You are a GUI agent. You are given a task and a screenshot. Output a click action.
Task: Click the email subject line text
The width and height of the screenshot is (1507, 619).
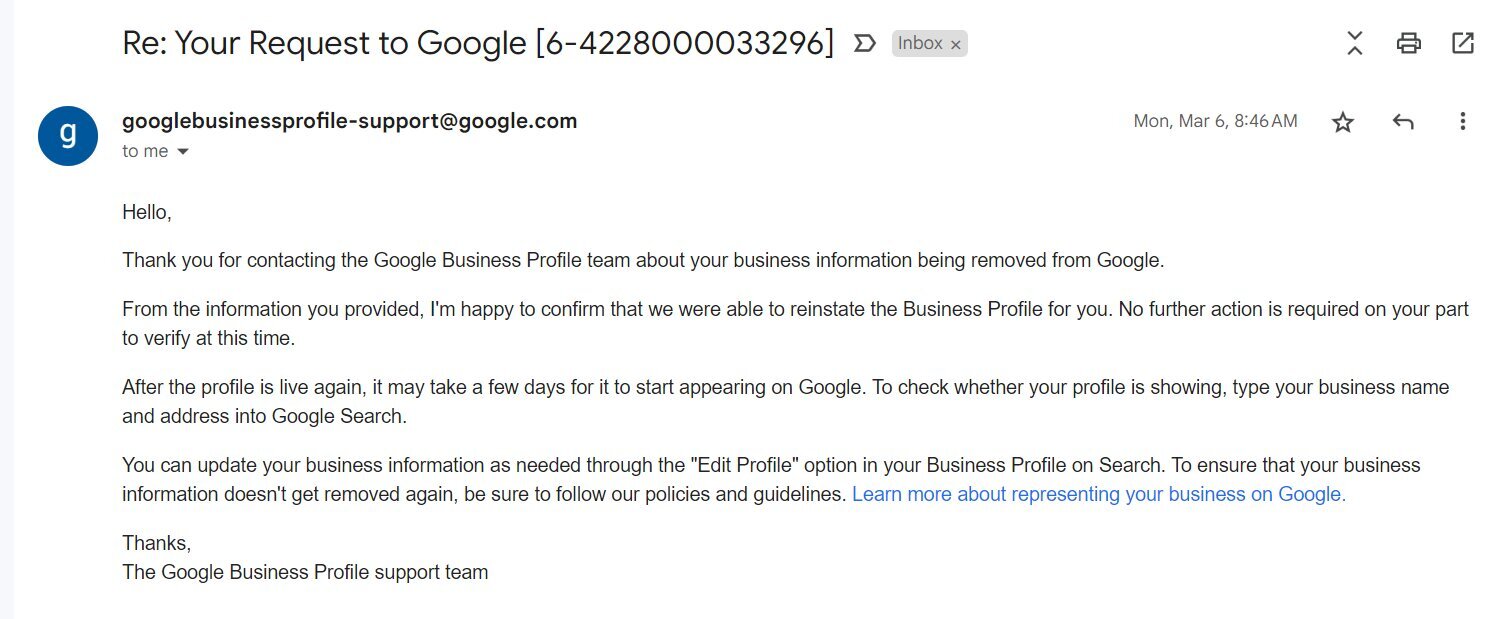pyautogui.click(x=478, y=43)
